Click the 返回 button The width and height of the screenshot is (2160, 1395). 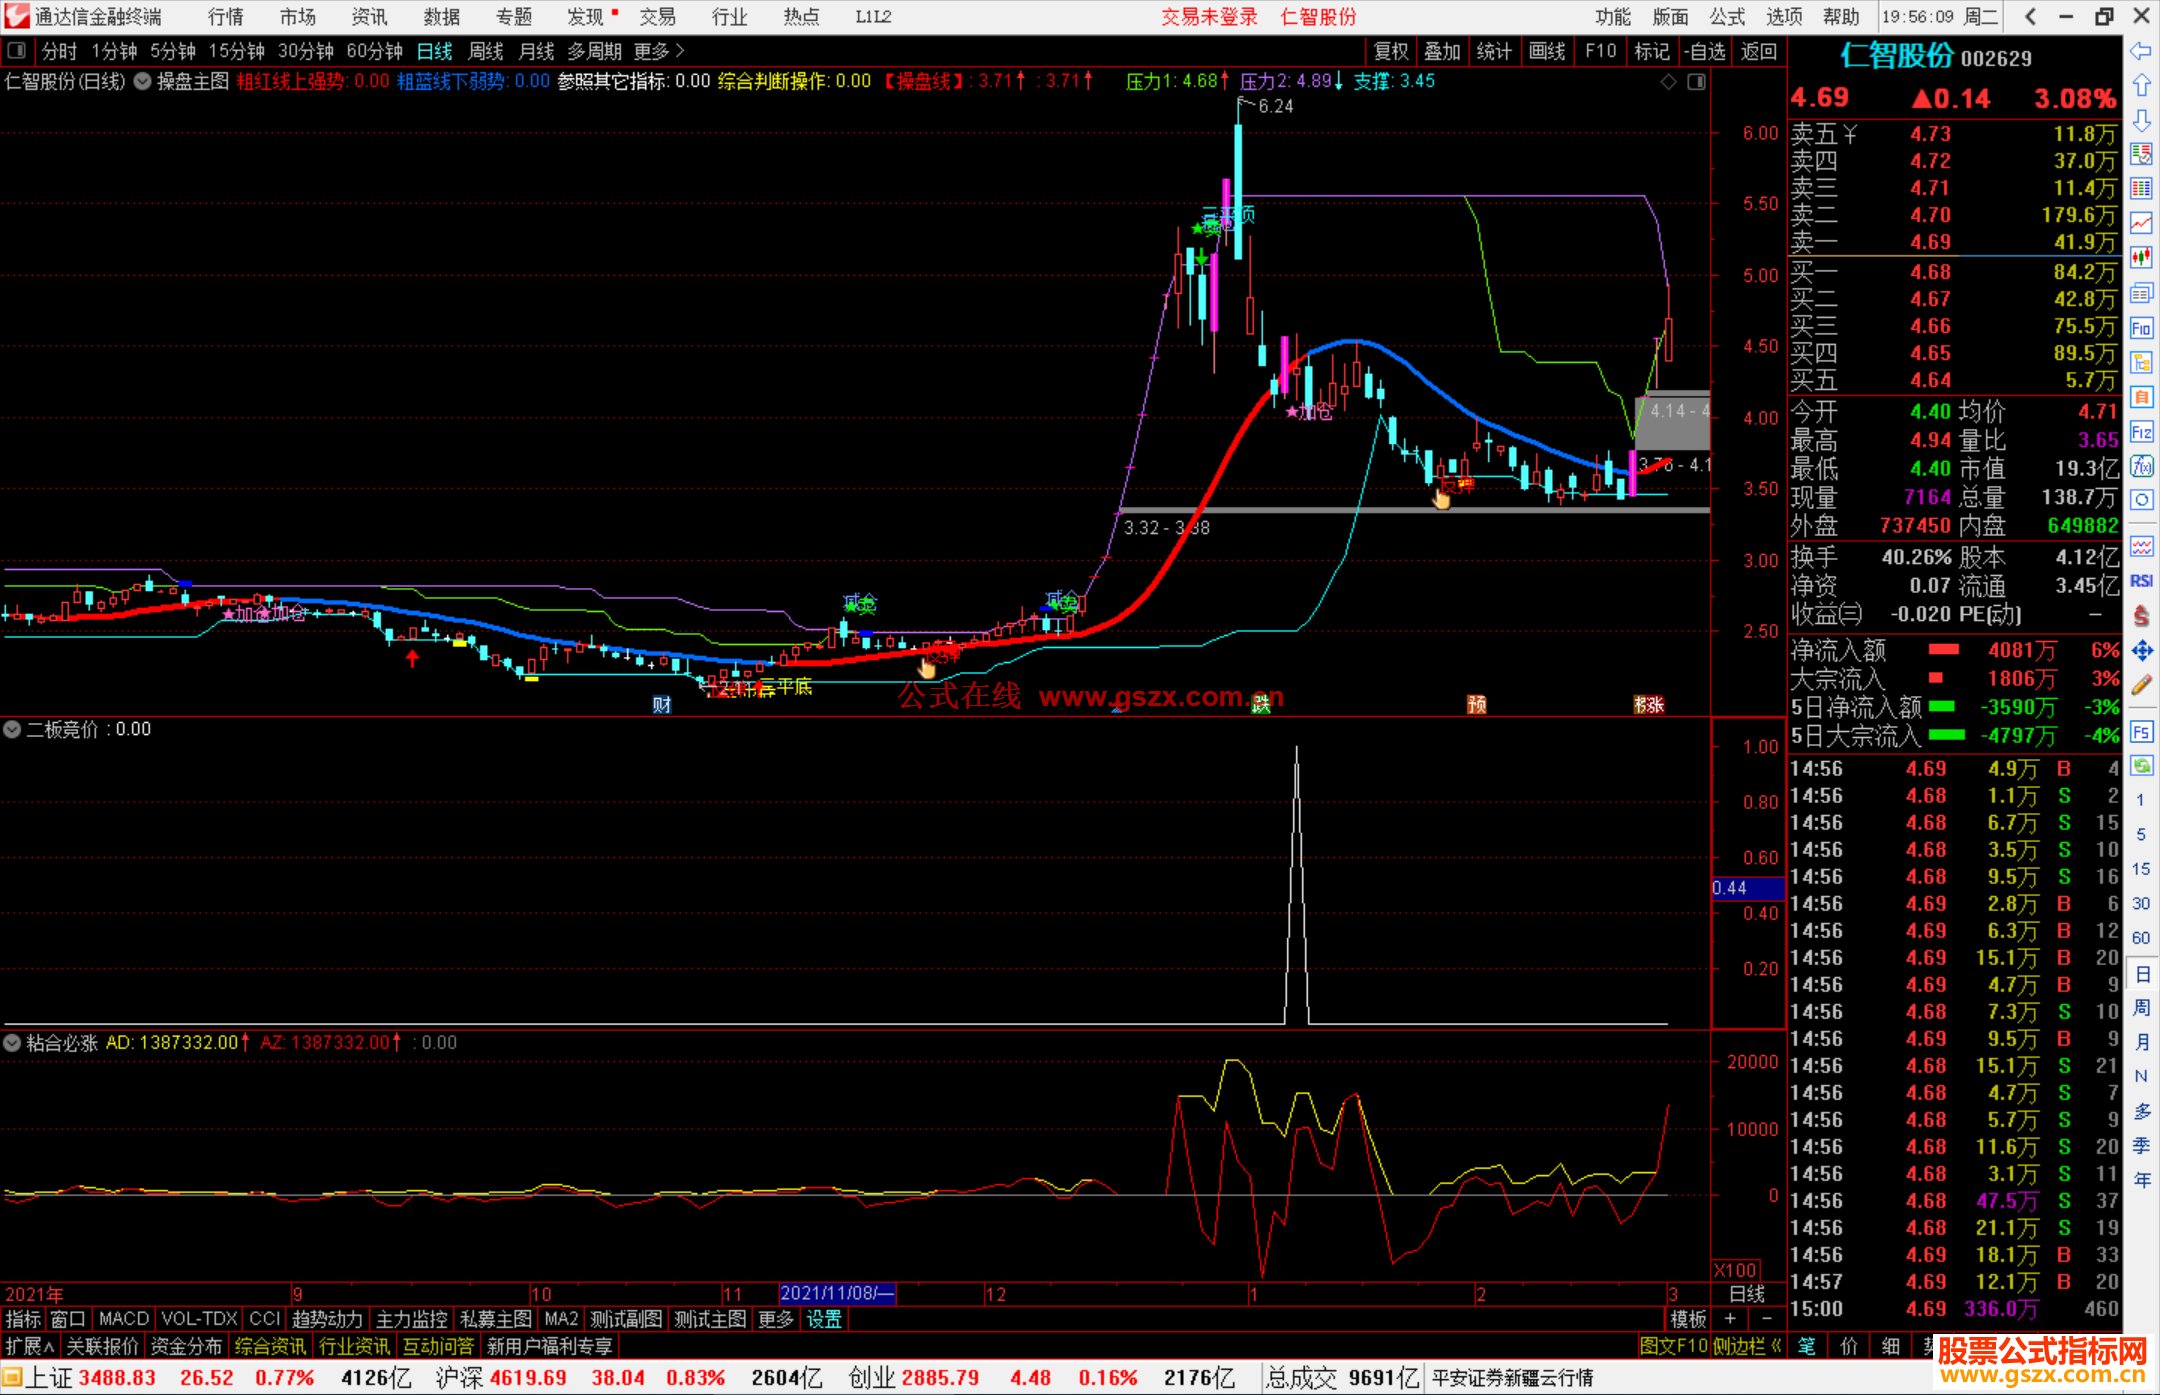pyautogui.click(x=1758, y=51)
